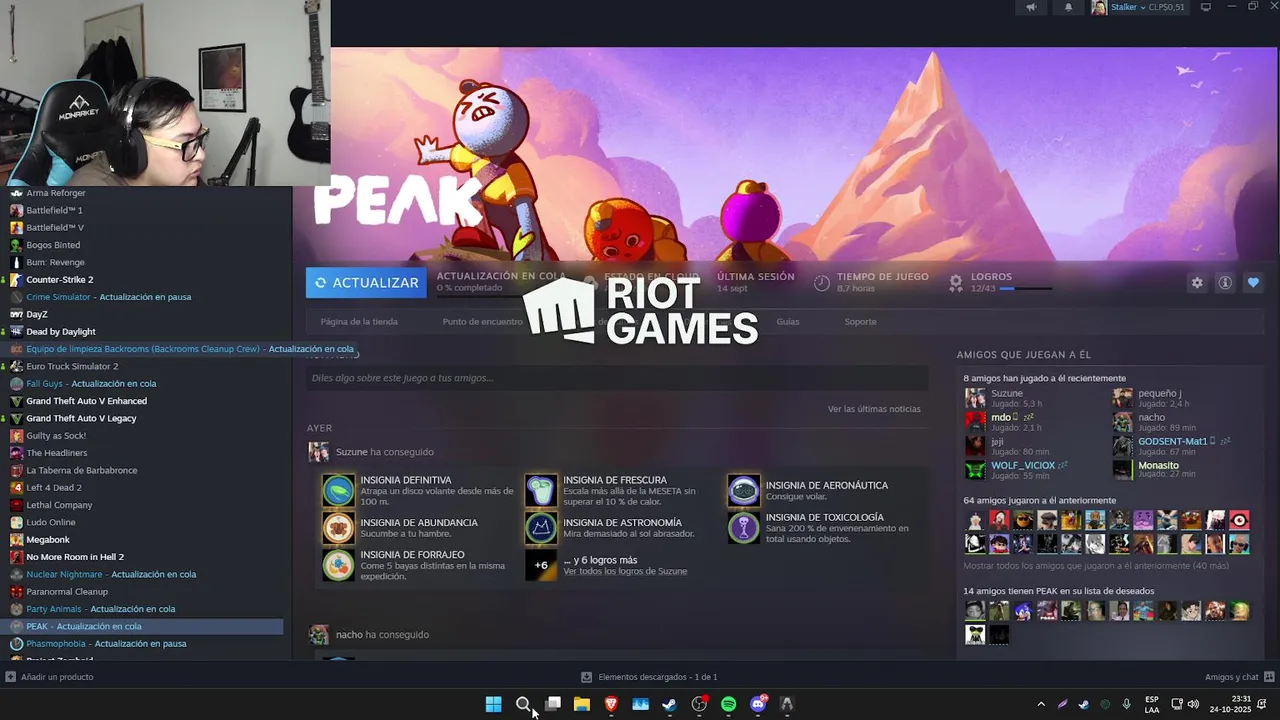Select Counter-Strike 2 in the library list
The image size is (1280, 720).
click(x=59, y=280)
